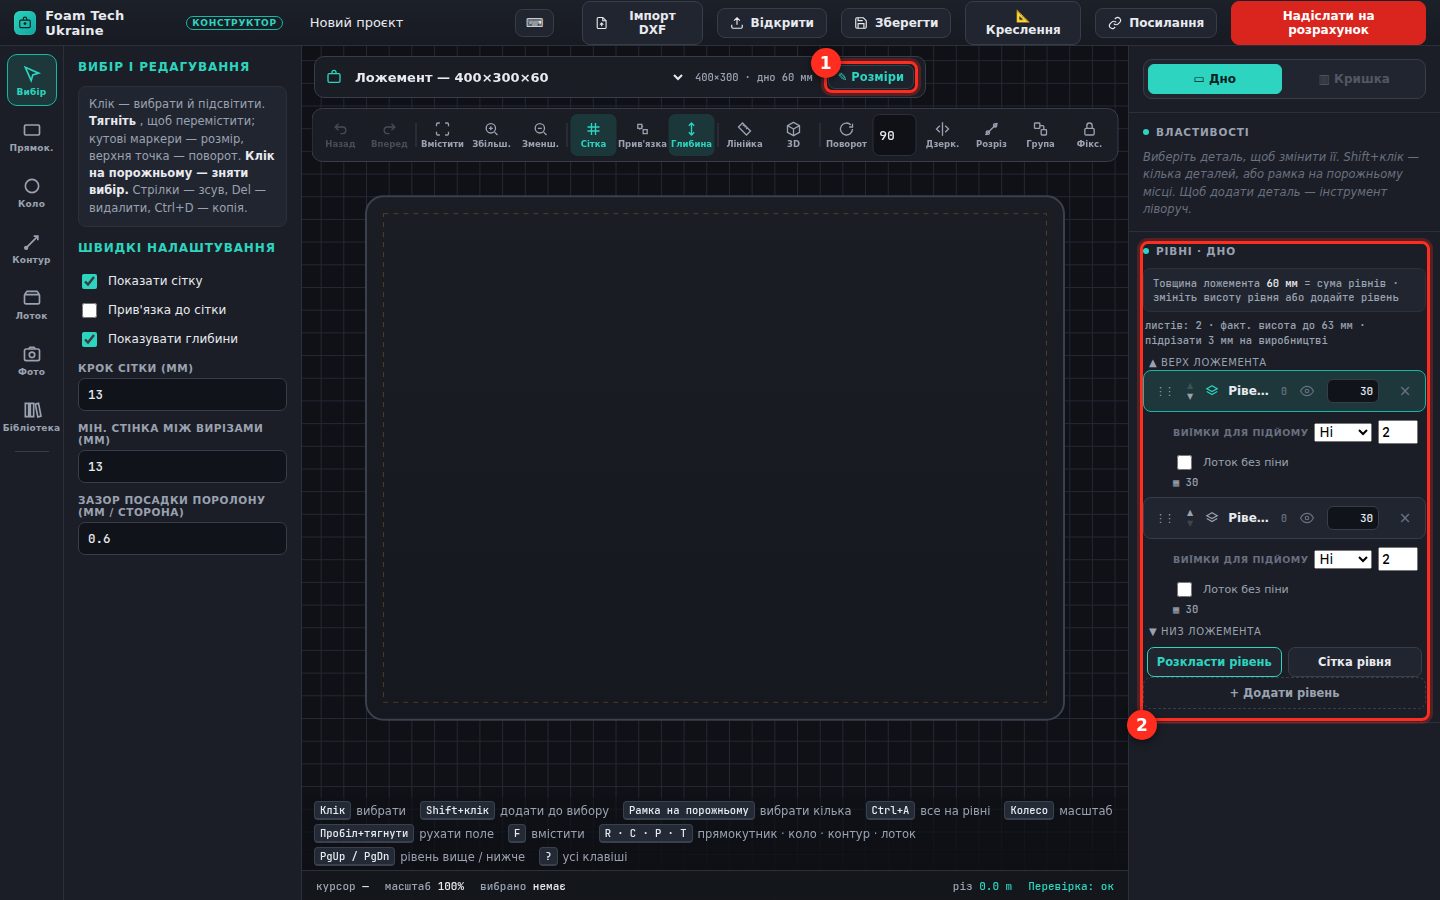
Task: Click the Імпорт DXF button
Action: point(642,23)
